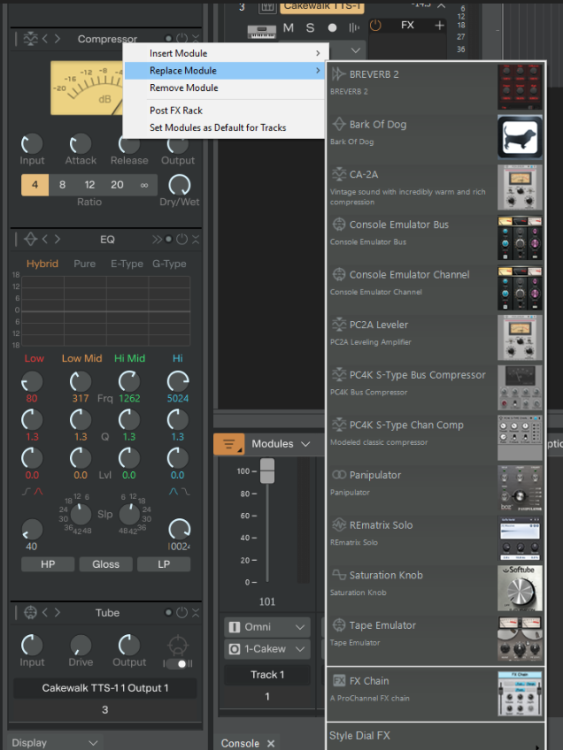Set compressor ratio to 8

tap(62, 185)
